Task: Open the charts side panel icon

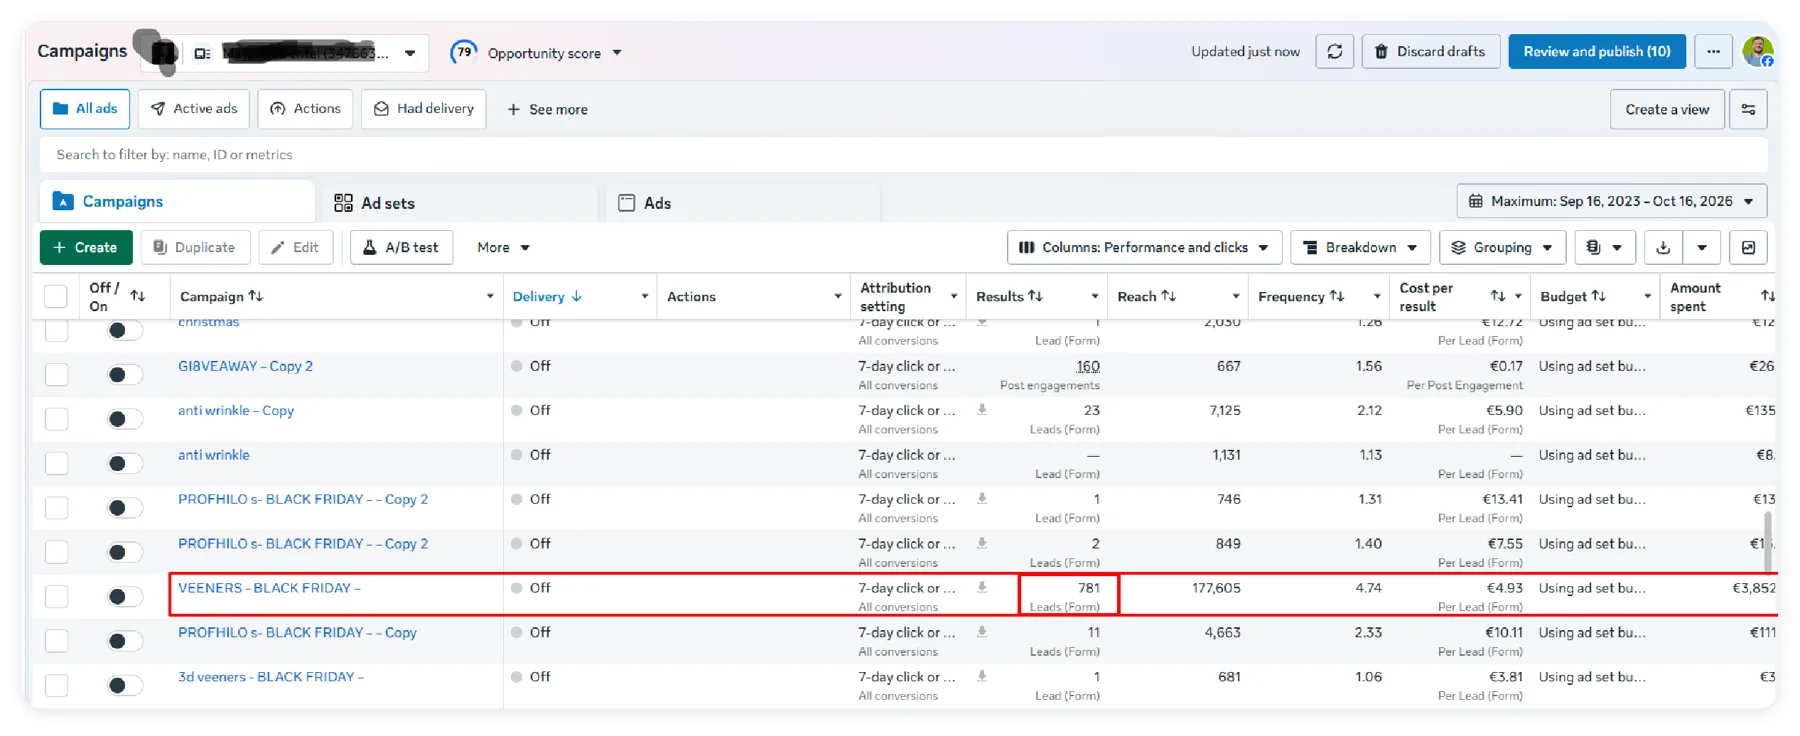Action: click(1748, 247)
